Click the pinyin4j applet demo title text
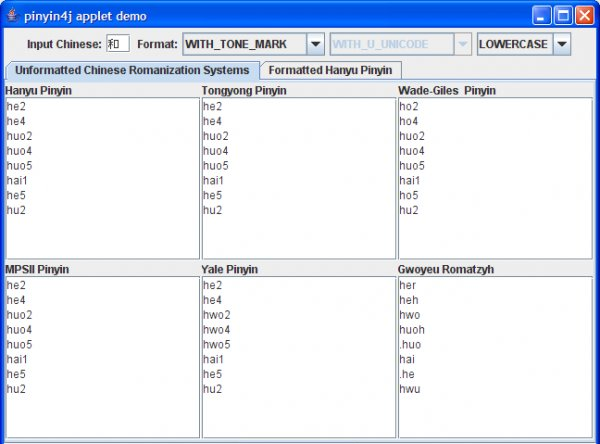Screen dimensions: 600x444 tap(85, 16)
